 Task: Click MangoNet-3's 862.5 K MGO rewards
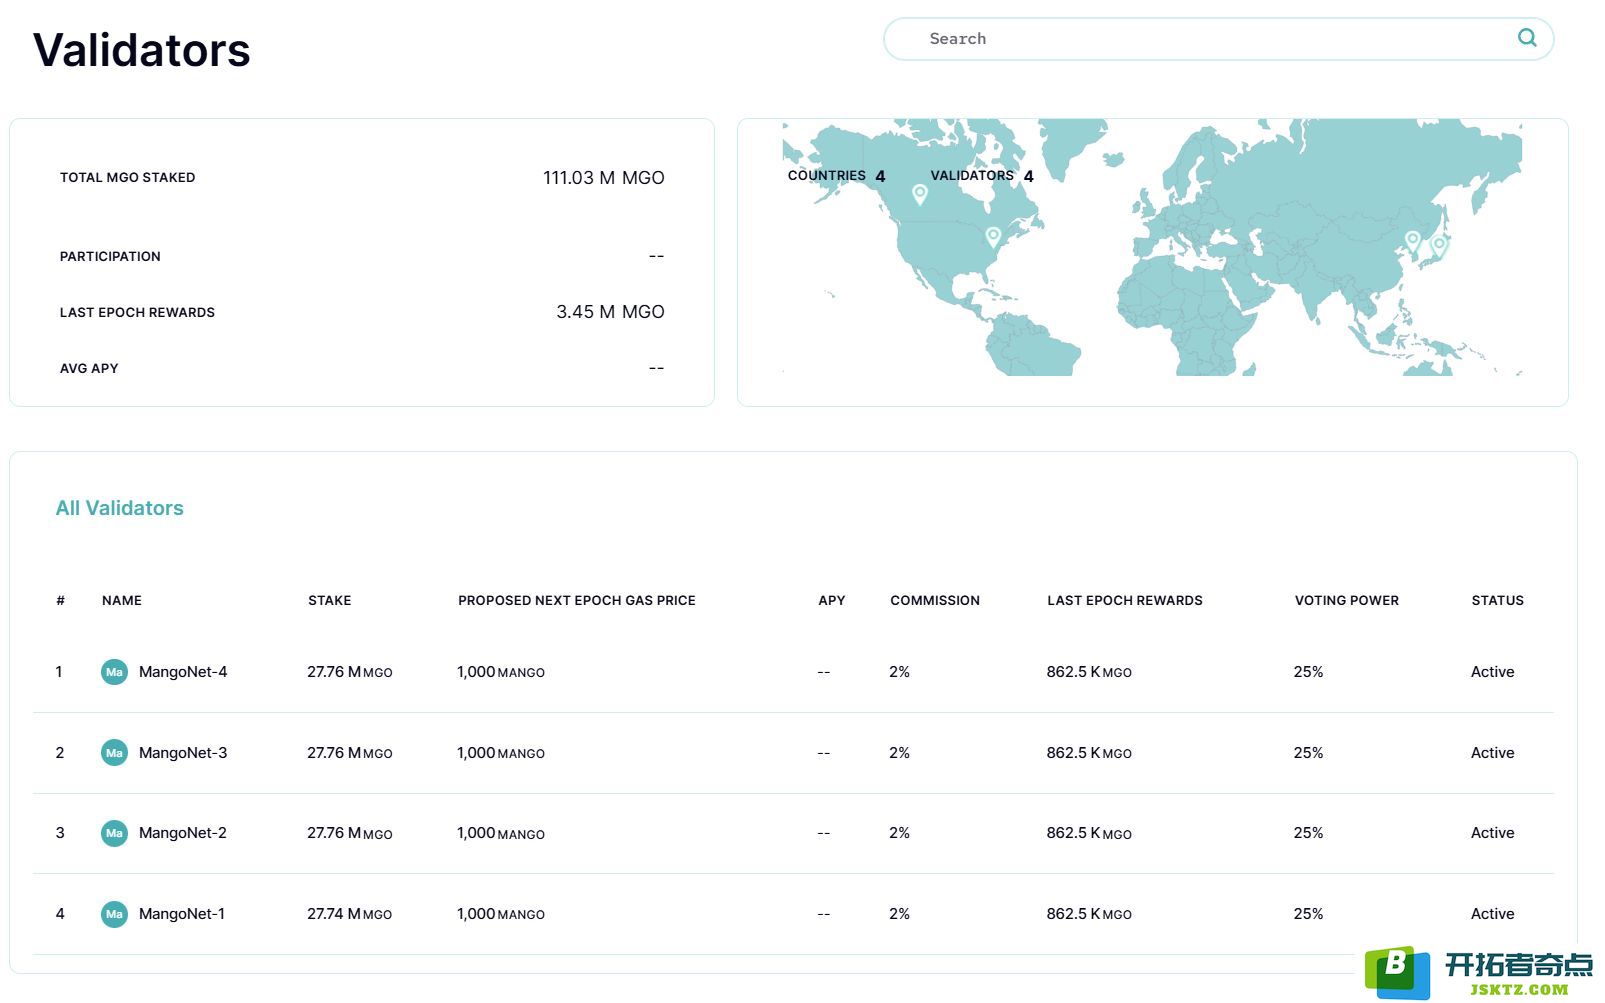1089,753
